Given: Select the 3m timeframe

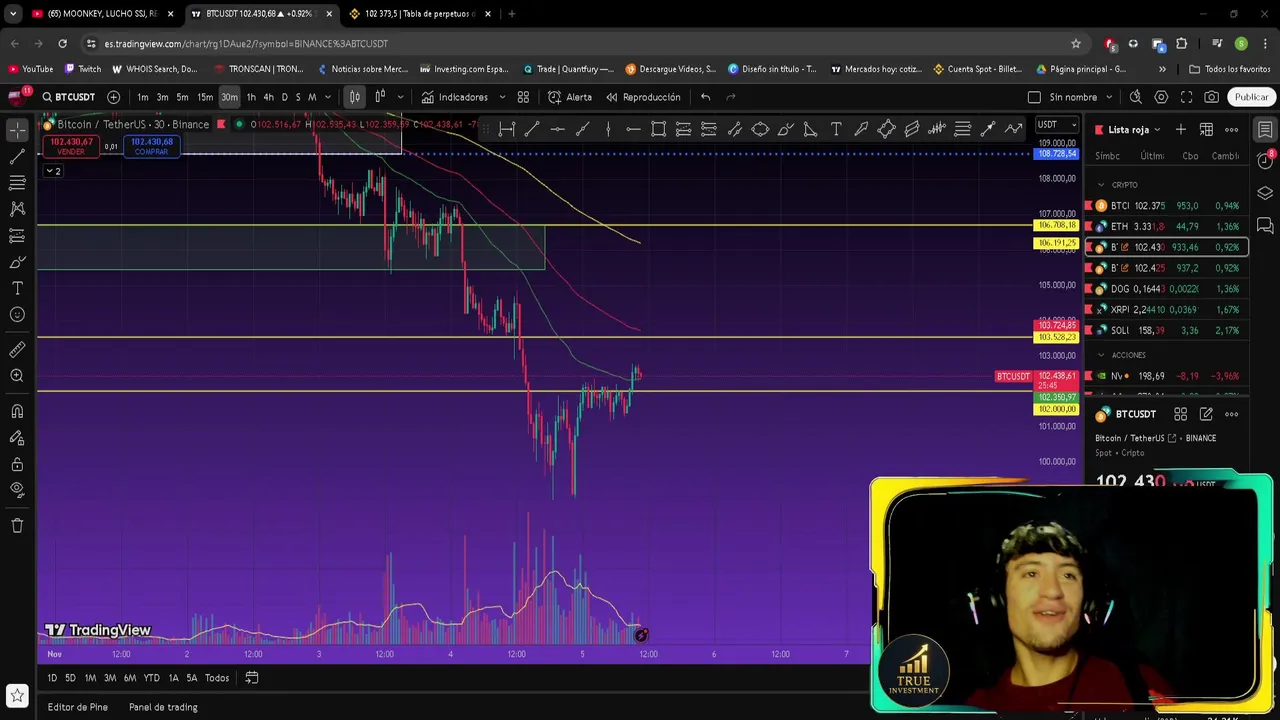Looking at the screenshot, I should pos(162,97).
